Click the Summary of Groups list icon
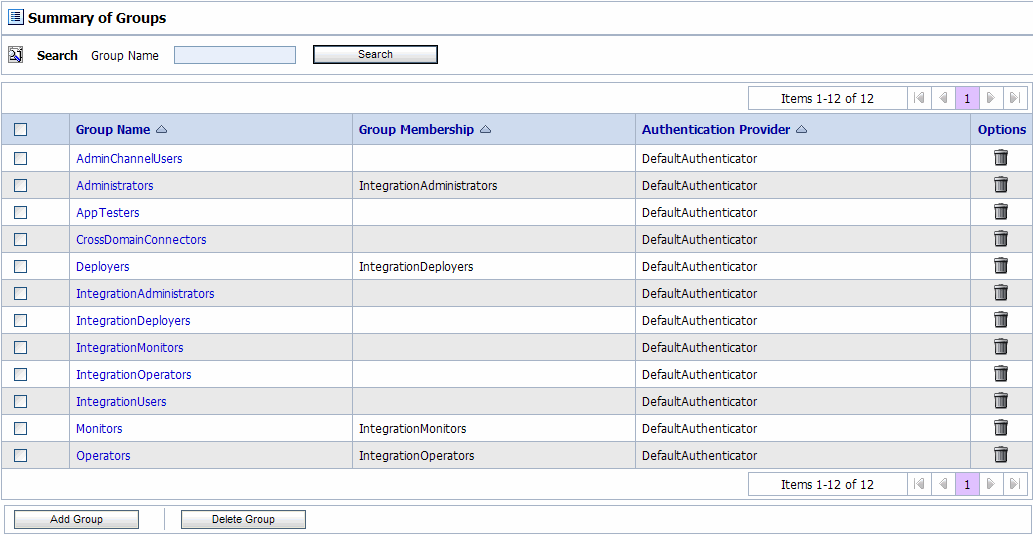Screen dimensions: 1033x535 click(15, 18)
